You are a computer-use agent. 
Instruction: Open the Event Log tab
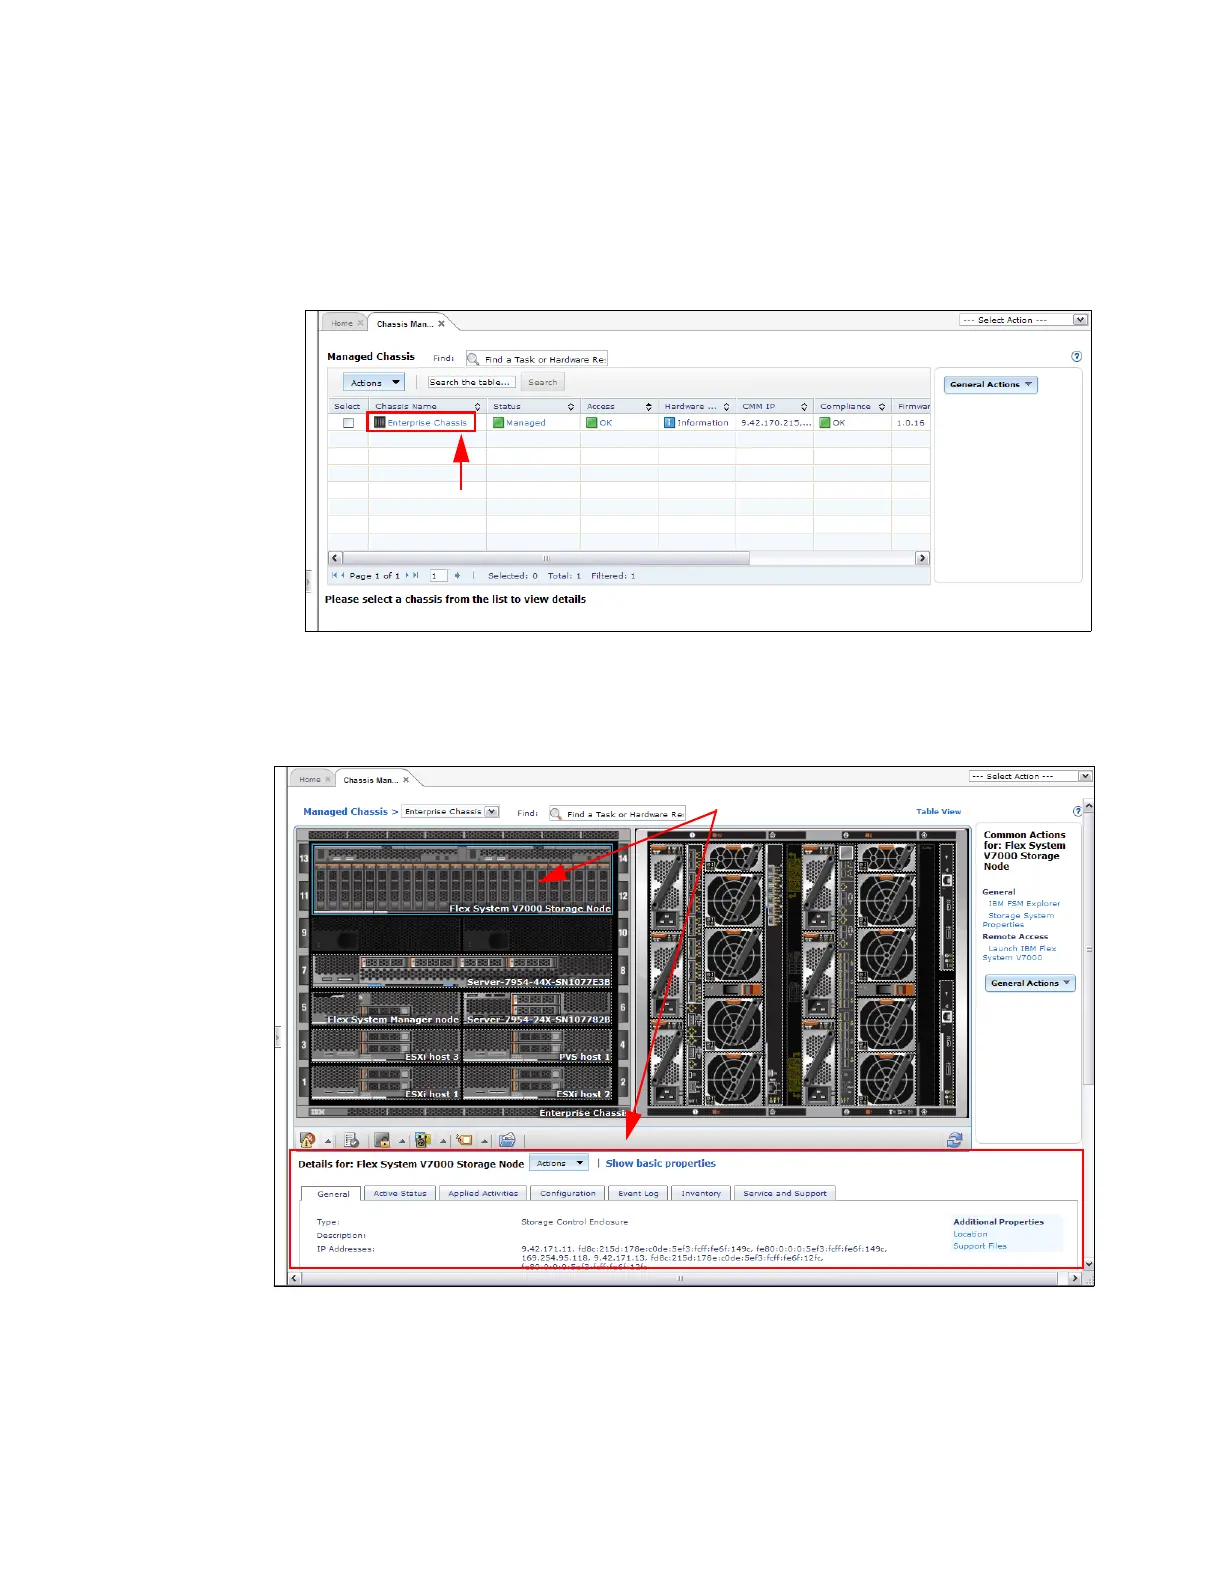pyautogui.click(x=638, y=1193)
